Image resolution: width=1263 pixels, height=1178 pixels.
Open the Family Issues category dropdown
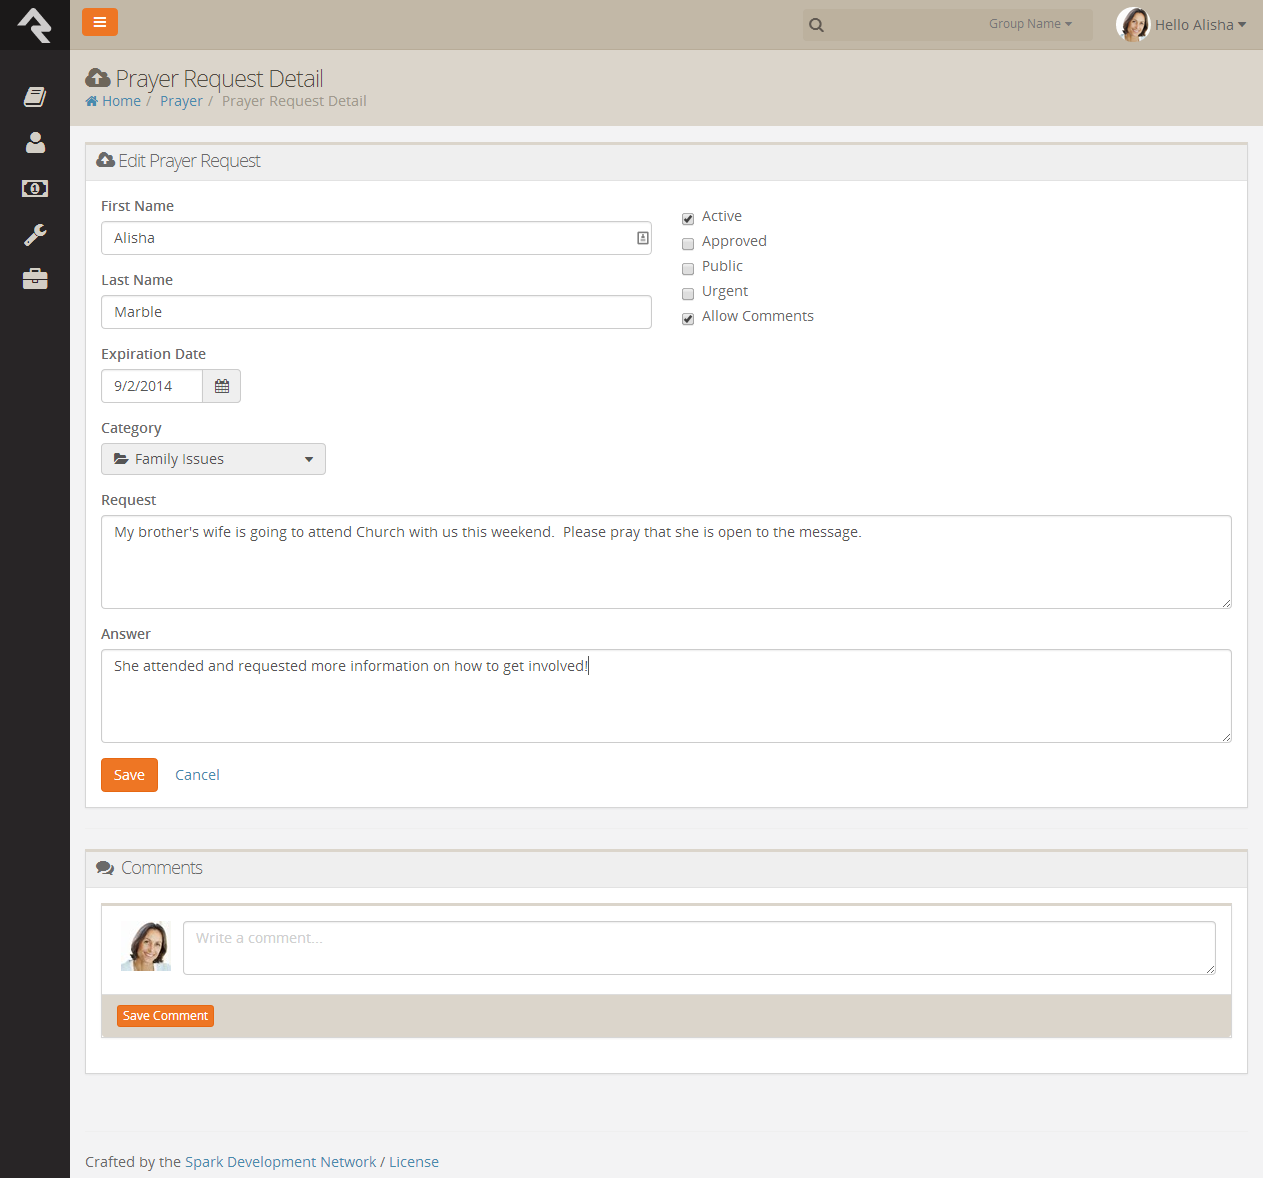[213, 459]
